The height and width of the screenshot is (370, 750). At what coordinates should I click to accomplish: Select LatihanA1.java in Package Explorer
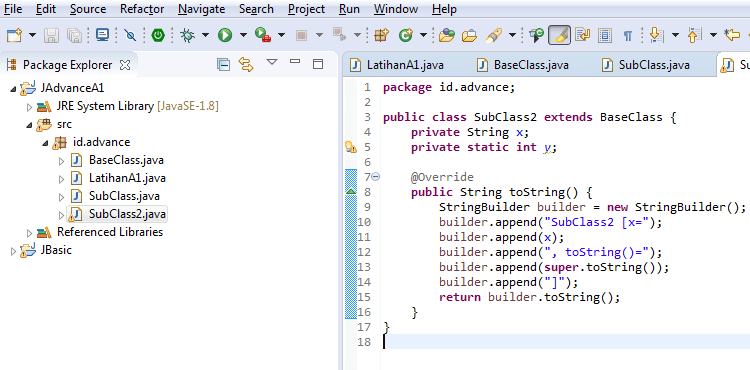point(119,178)
